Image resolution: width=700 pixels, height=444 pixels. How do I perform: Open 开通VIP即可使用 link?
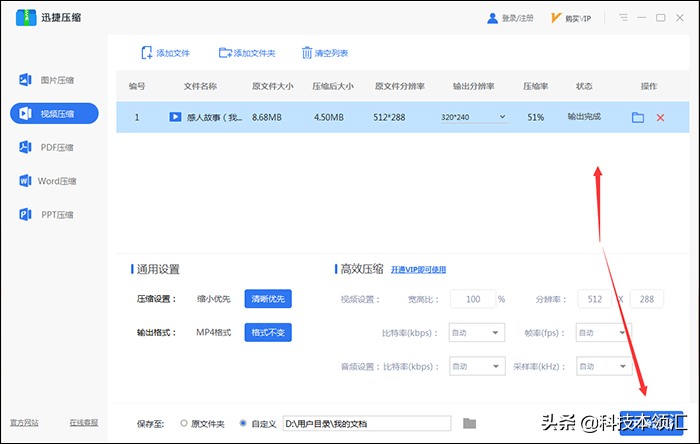pos(418,270)
